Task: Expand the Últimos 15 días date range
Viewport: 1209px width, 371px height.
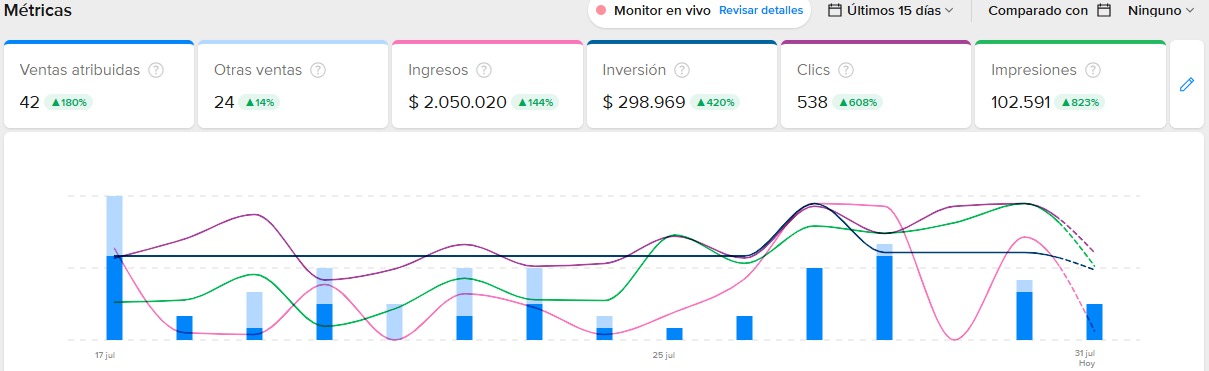Action: [x=891, y=10]
